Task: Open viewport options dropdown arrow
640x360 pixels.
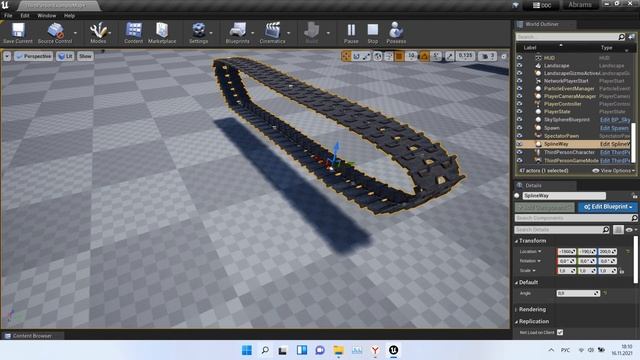Action: pos(7,56)
